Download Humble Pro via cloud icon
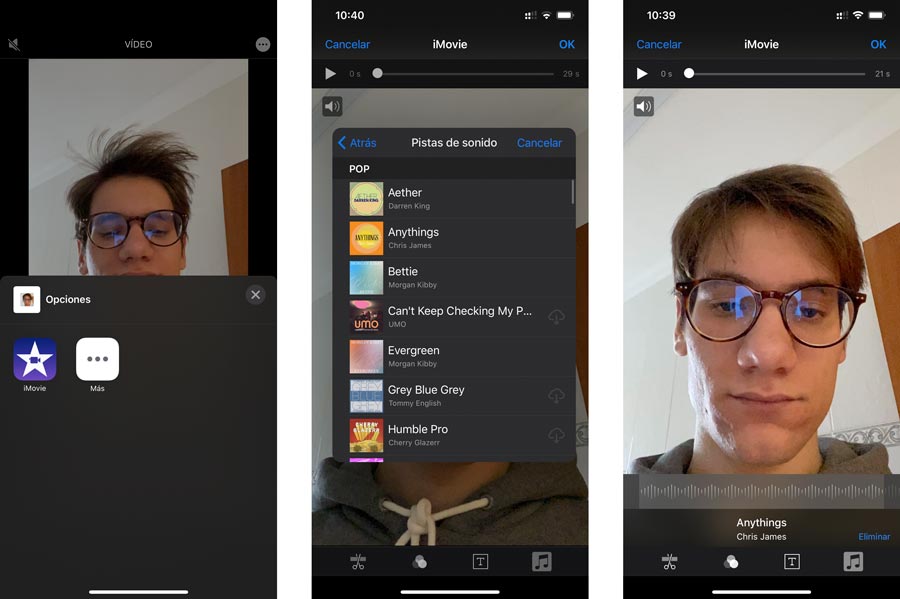 tap(556, 435)
